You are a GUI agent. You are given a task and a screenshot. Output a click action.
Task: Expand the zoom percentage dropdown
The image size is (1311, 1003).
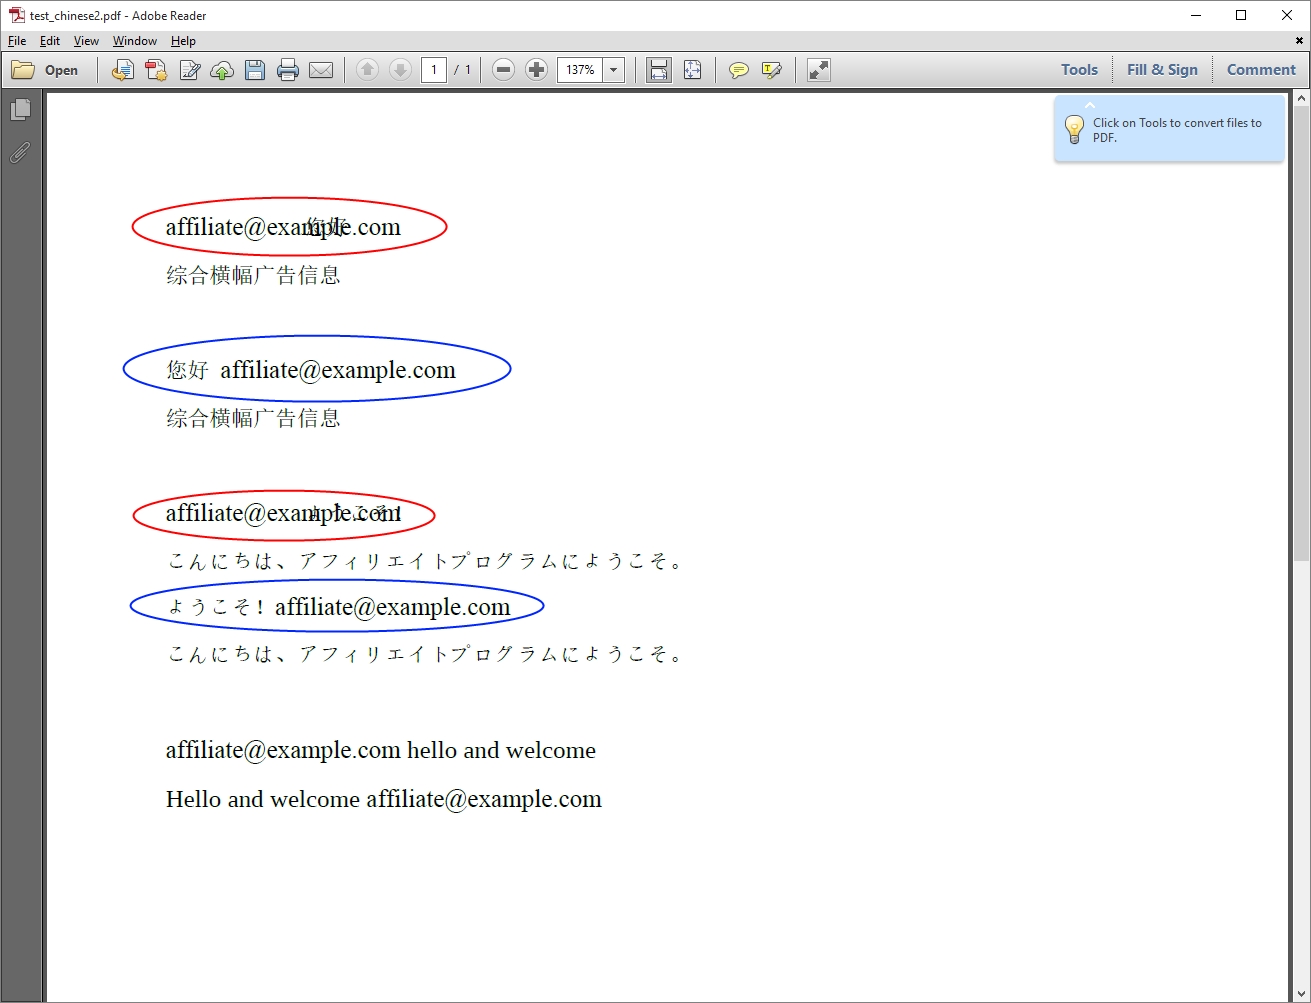point(614,70)
